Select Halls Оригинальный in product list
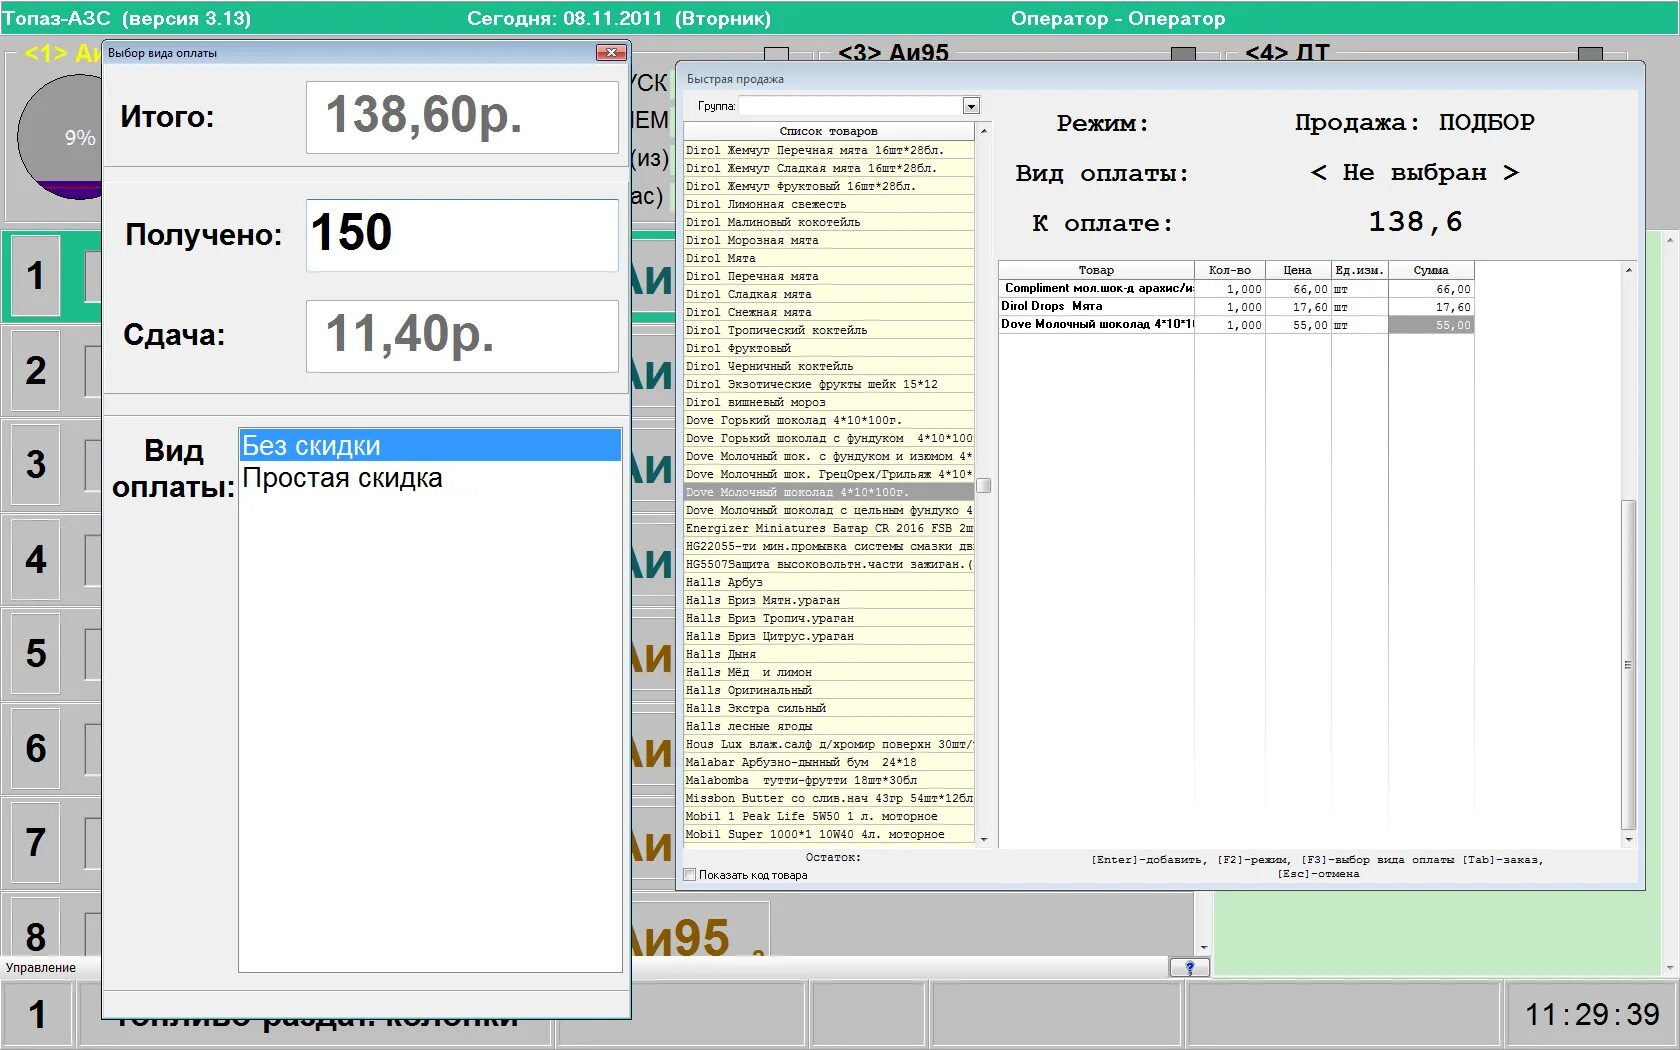 (829, 690)
